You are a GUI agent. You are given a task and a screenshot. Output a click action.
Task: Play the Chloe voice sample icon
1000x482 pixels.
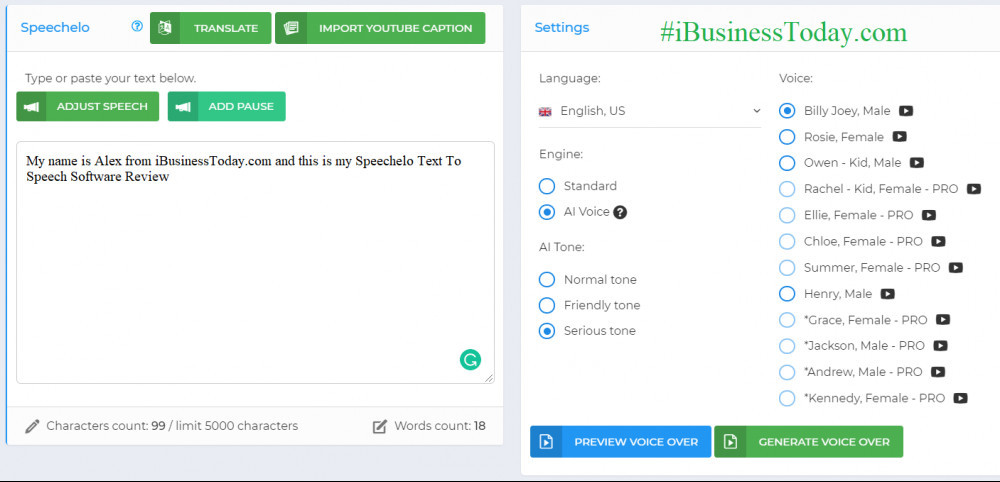(x=938, y=242)
